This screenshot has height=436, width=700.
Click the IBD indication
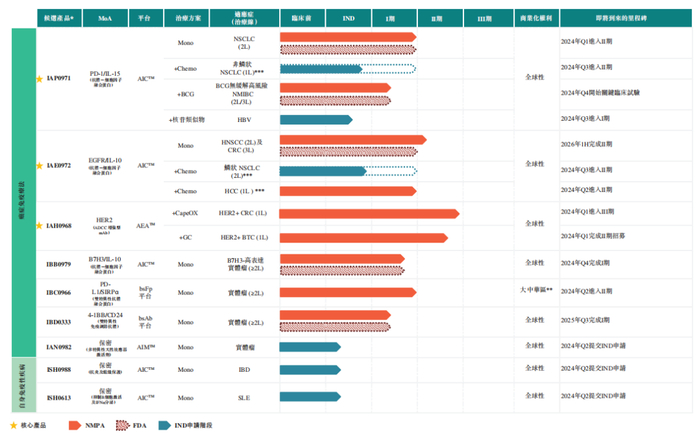[244, 370]
